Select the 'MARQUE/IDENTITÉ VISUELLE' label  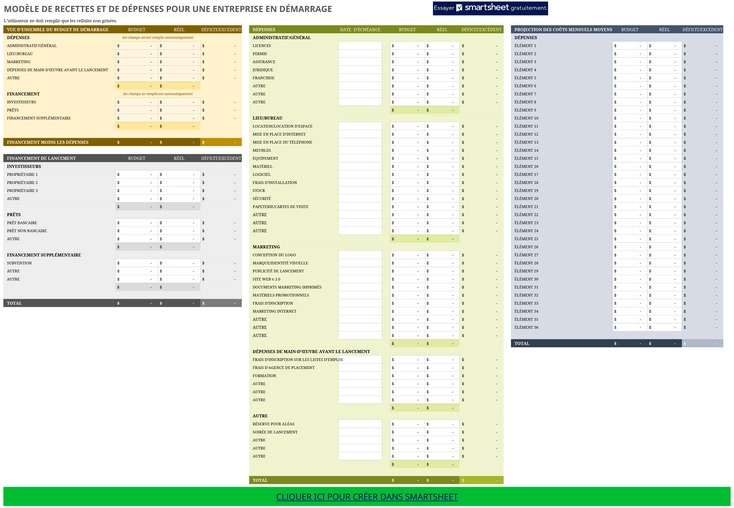280,263
